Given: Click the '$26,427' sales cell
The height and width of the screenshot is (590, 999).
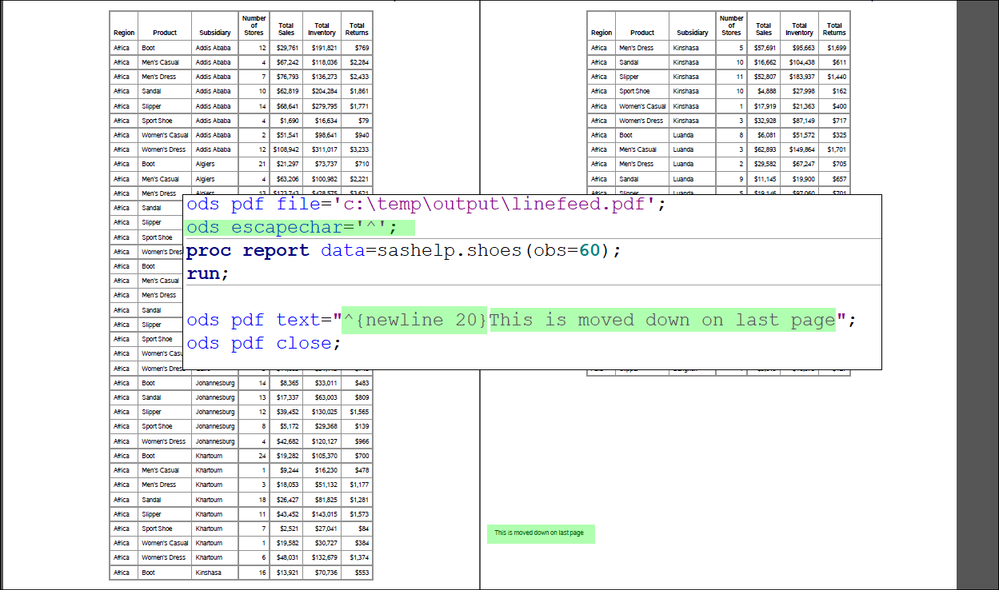Looking at the screenshot, I should pos(287,500).
